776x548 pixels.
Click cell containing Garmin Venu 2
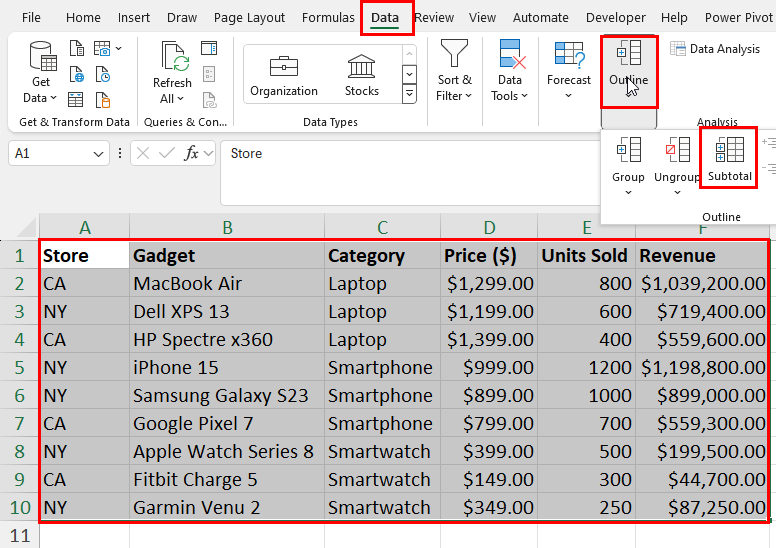pyautogui.click(x=227, y=507)
